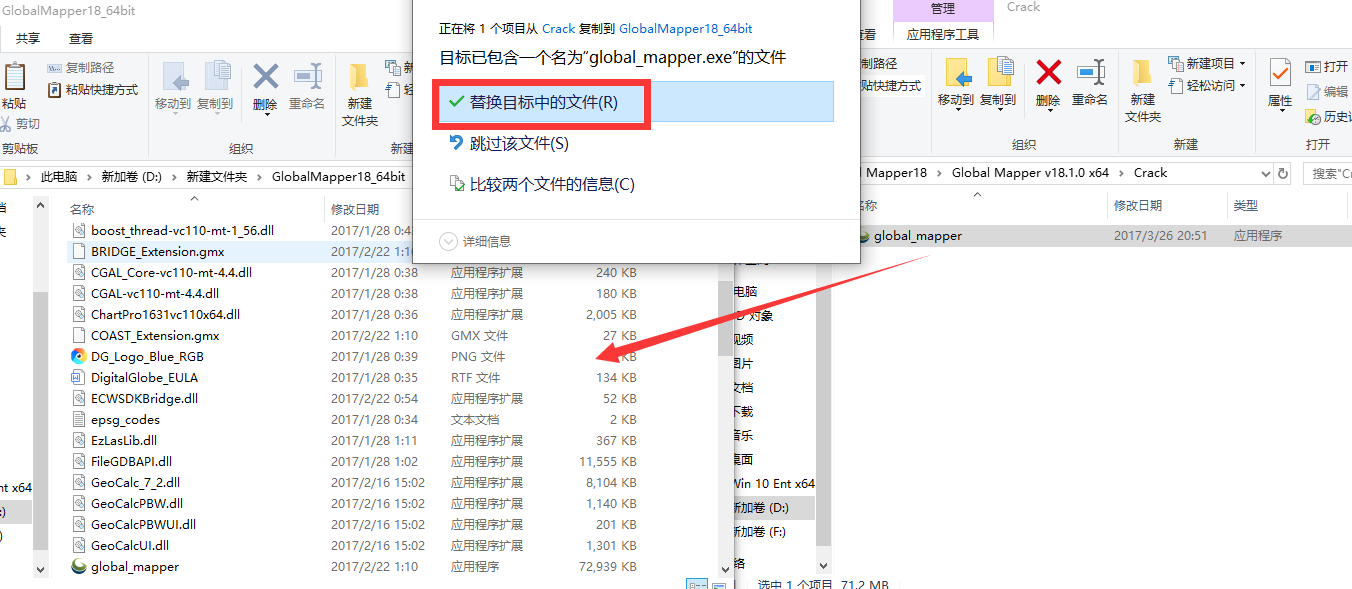Select GeoCalcPBWUI.dll file
The height and width of the screenshot is (589, 1352).
(x=143, y=525)
